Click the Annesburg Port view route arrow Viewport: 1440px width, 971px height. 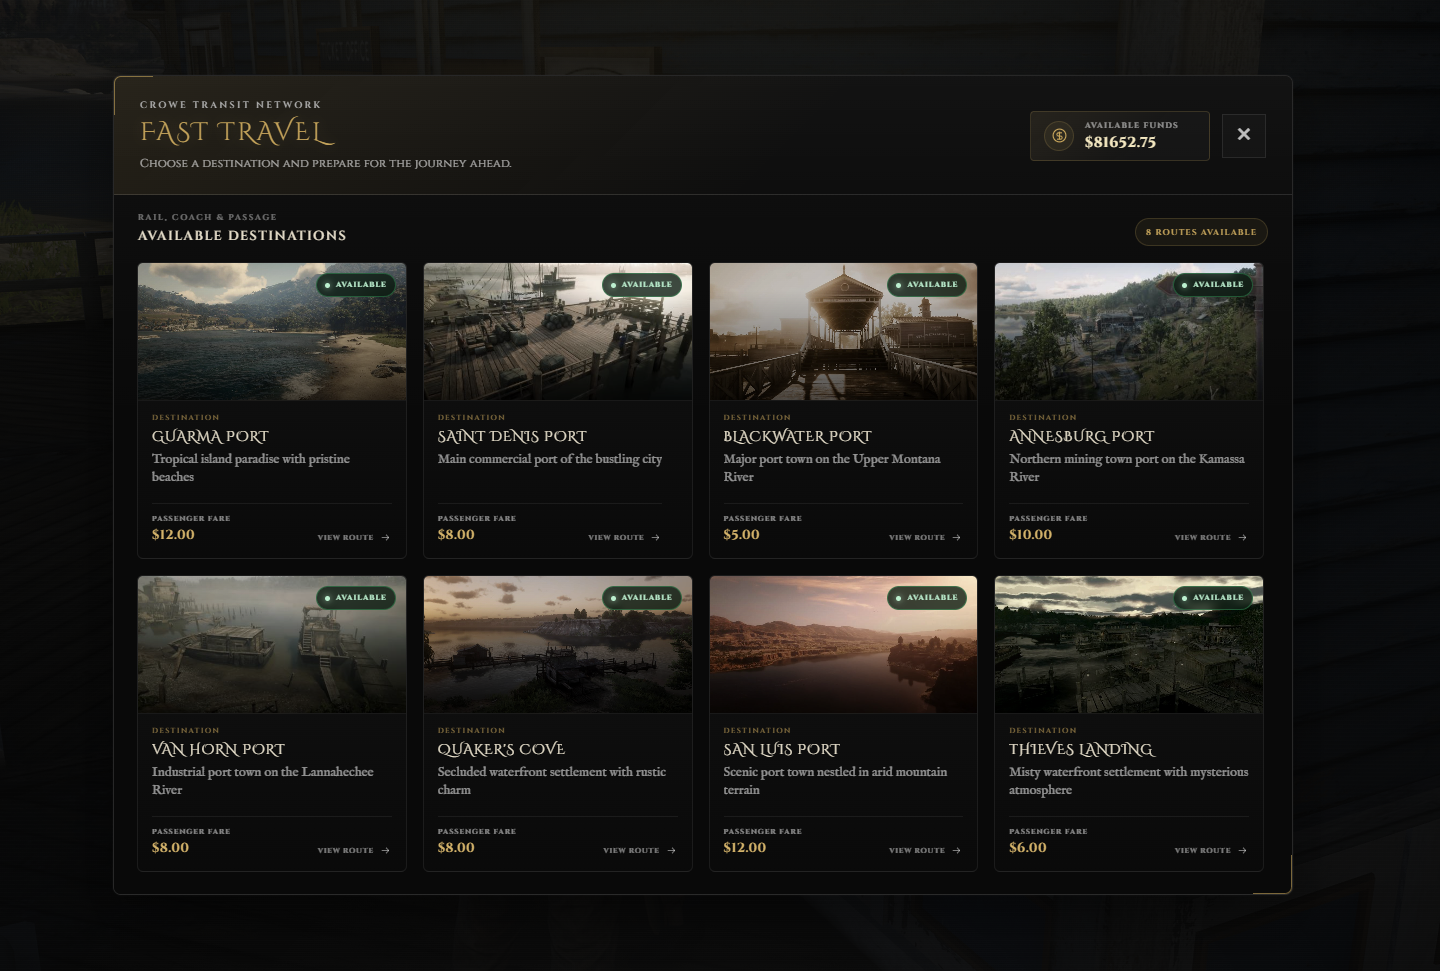click(1242, 538)
